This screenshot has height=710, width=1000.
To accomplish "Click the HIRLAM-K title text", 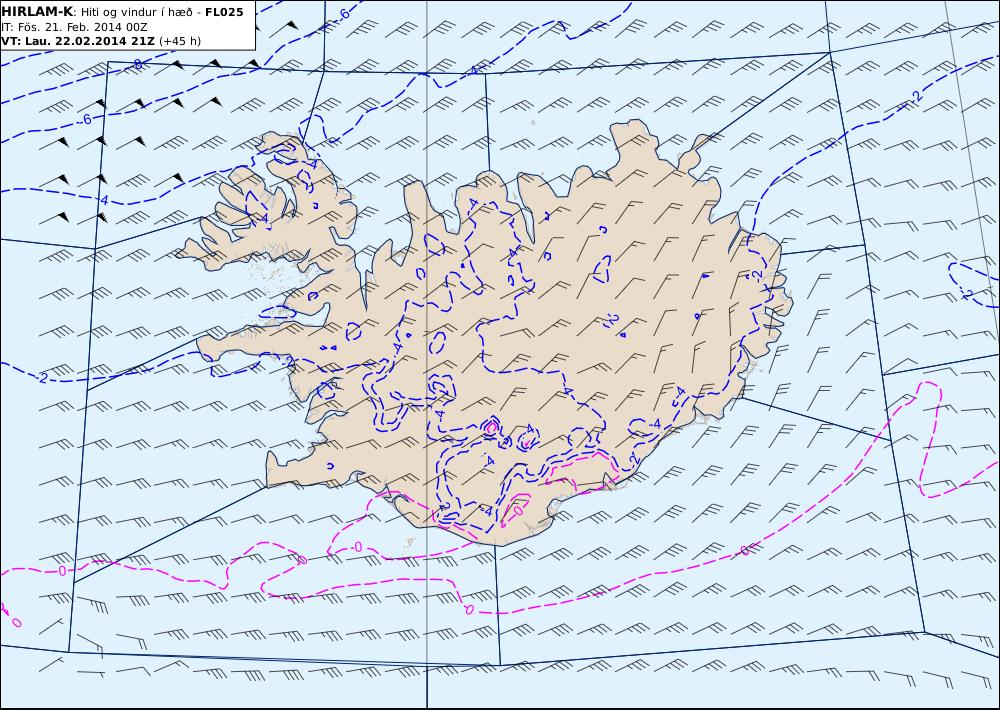I will coord(38,12).
